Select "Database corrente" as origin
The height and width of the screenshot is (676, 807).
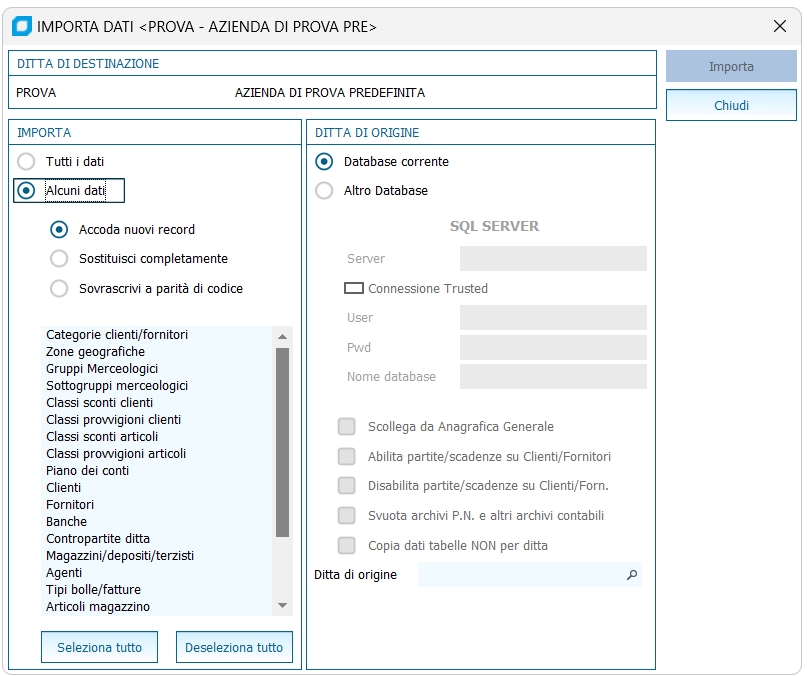click(324, 162)
